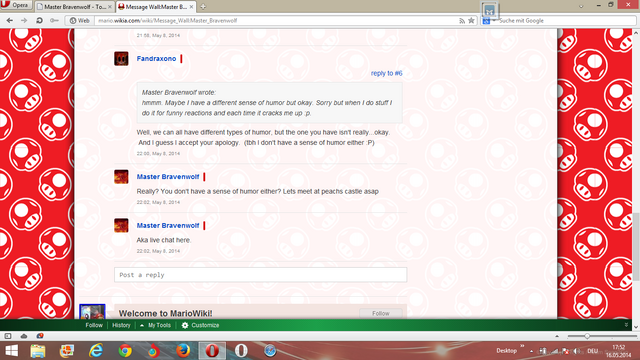Click avatar beside the peachs castle message
Screen dimensions: 640x360
121,177
